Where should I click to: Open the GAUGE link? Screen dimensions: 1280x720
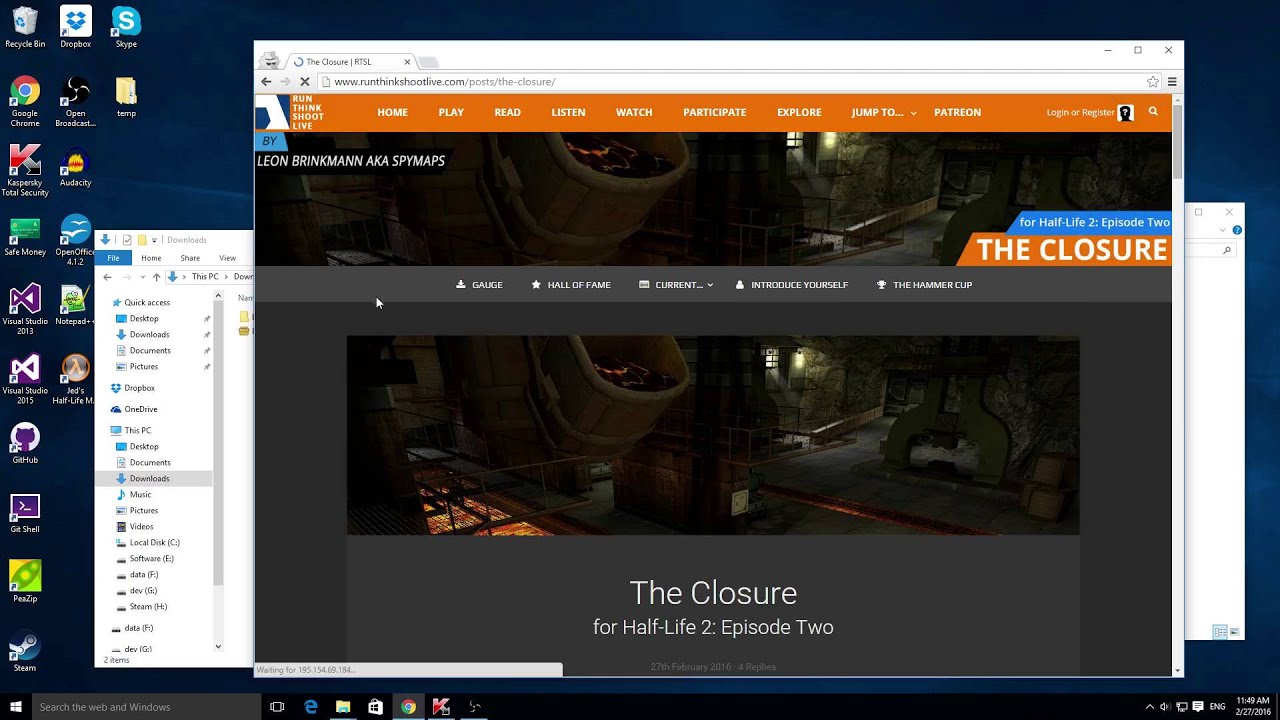tap(479, 285)
